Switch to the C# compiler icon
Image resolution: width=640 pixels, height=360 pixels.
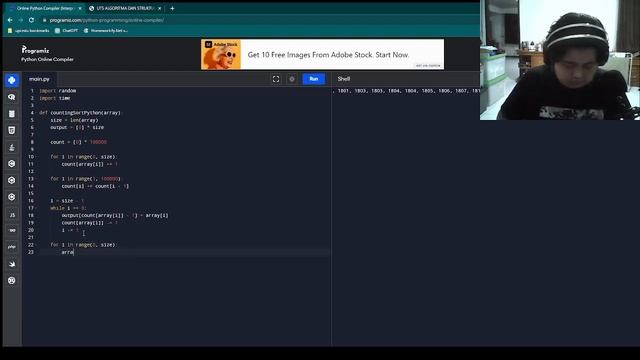click(x=12, y=197)
